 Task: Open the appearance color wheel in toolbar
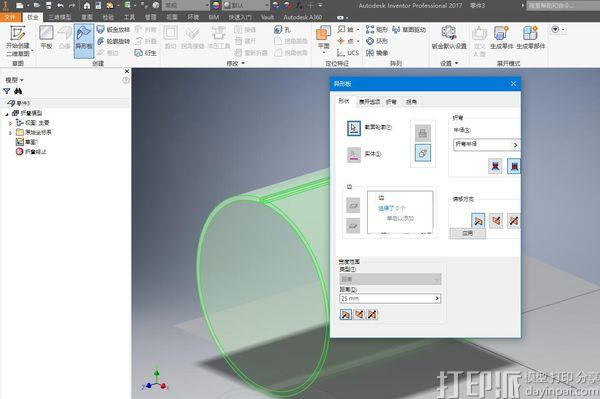click(x=216, y=5)
